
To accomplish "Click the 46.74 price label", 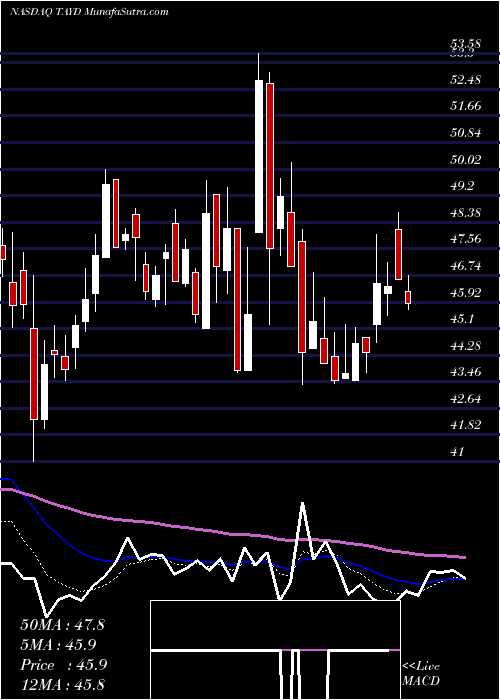I will [x=466, y=266].
